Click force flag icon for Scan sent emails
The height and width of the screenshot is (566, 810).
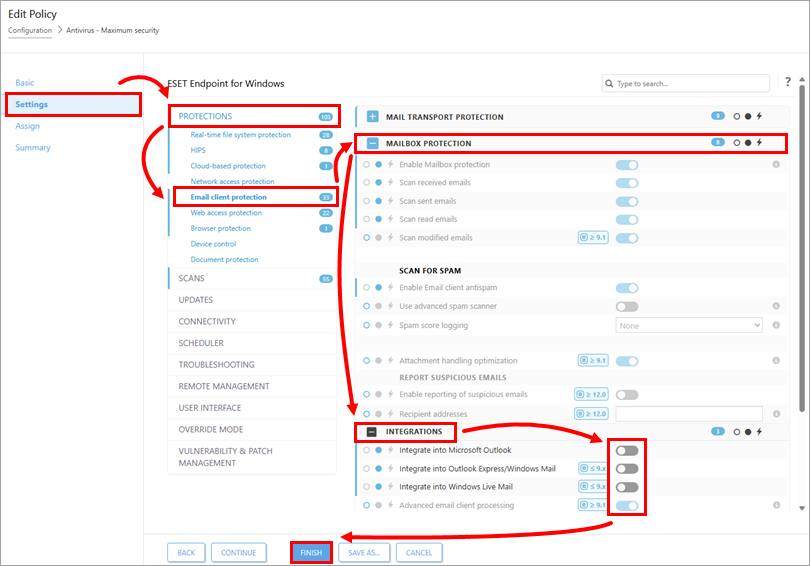[x=391, y=201]
